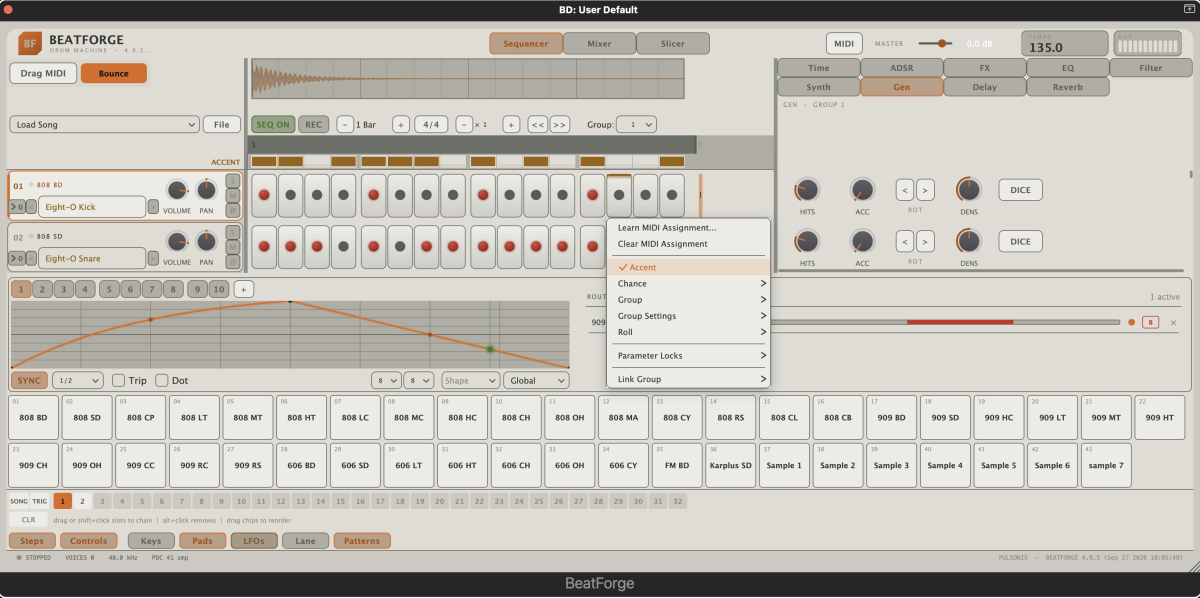Adjust the Master volume slider
The height and width of the screenshot is (598, 1200).
937,43
